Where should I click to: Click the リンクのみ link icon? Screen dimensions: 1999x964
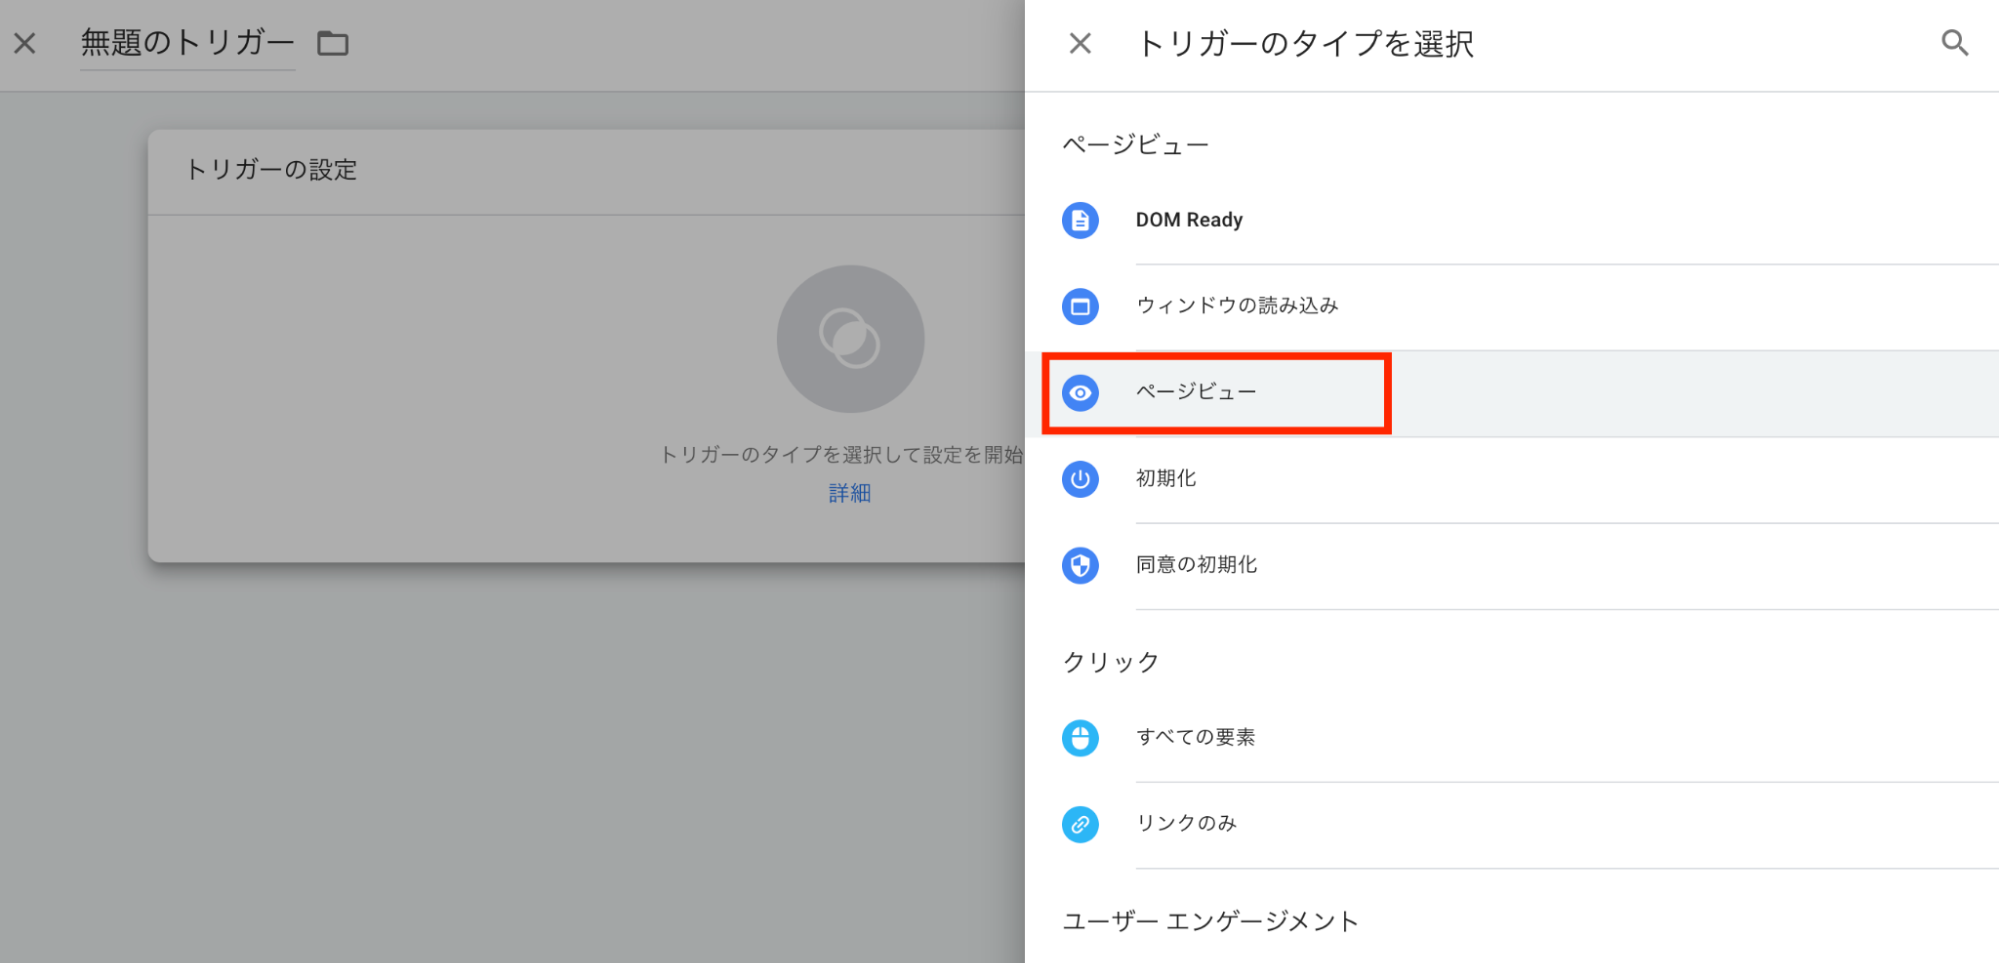(x=1080, y=824)
